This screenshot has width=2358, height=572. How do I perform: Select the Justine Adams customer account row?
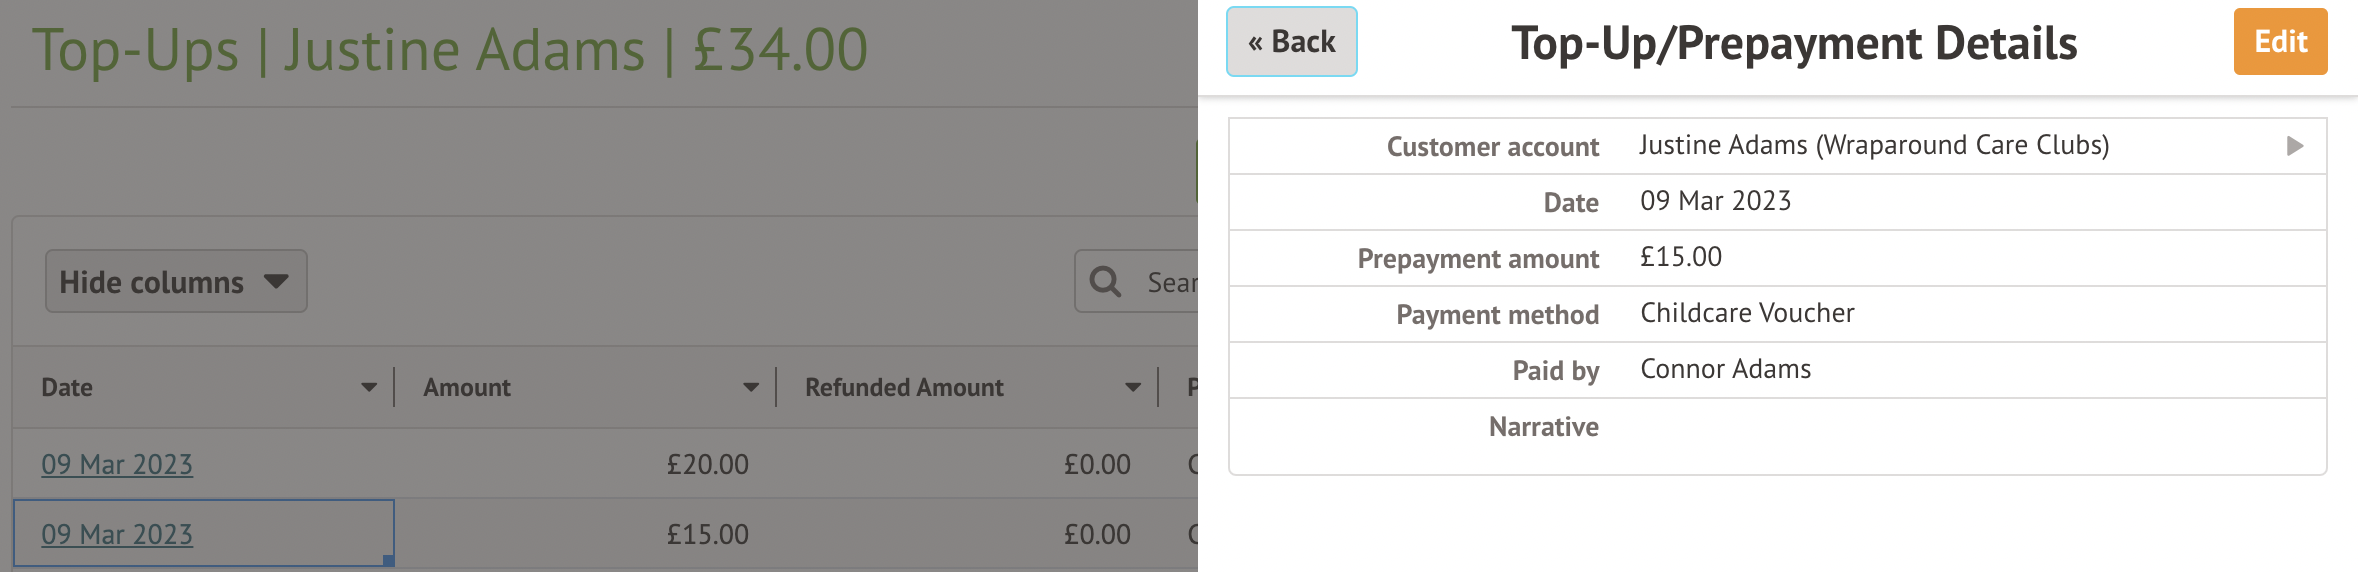pyautogui.click(x=1873, y=146)
